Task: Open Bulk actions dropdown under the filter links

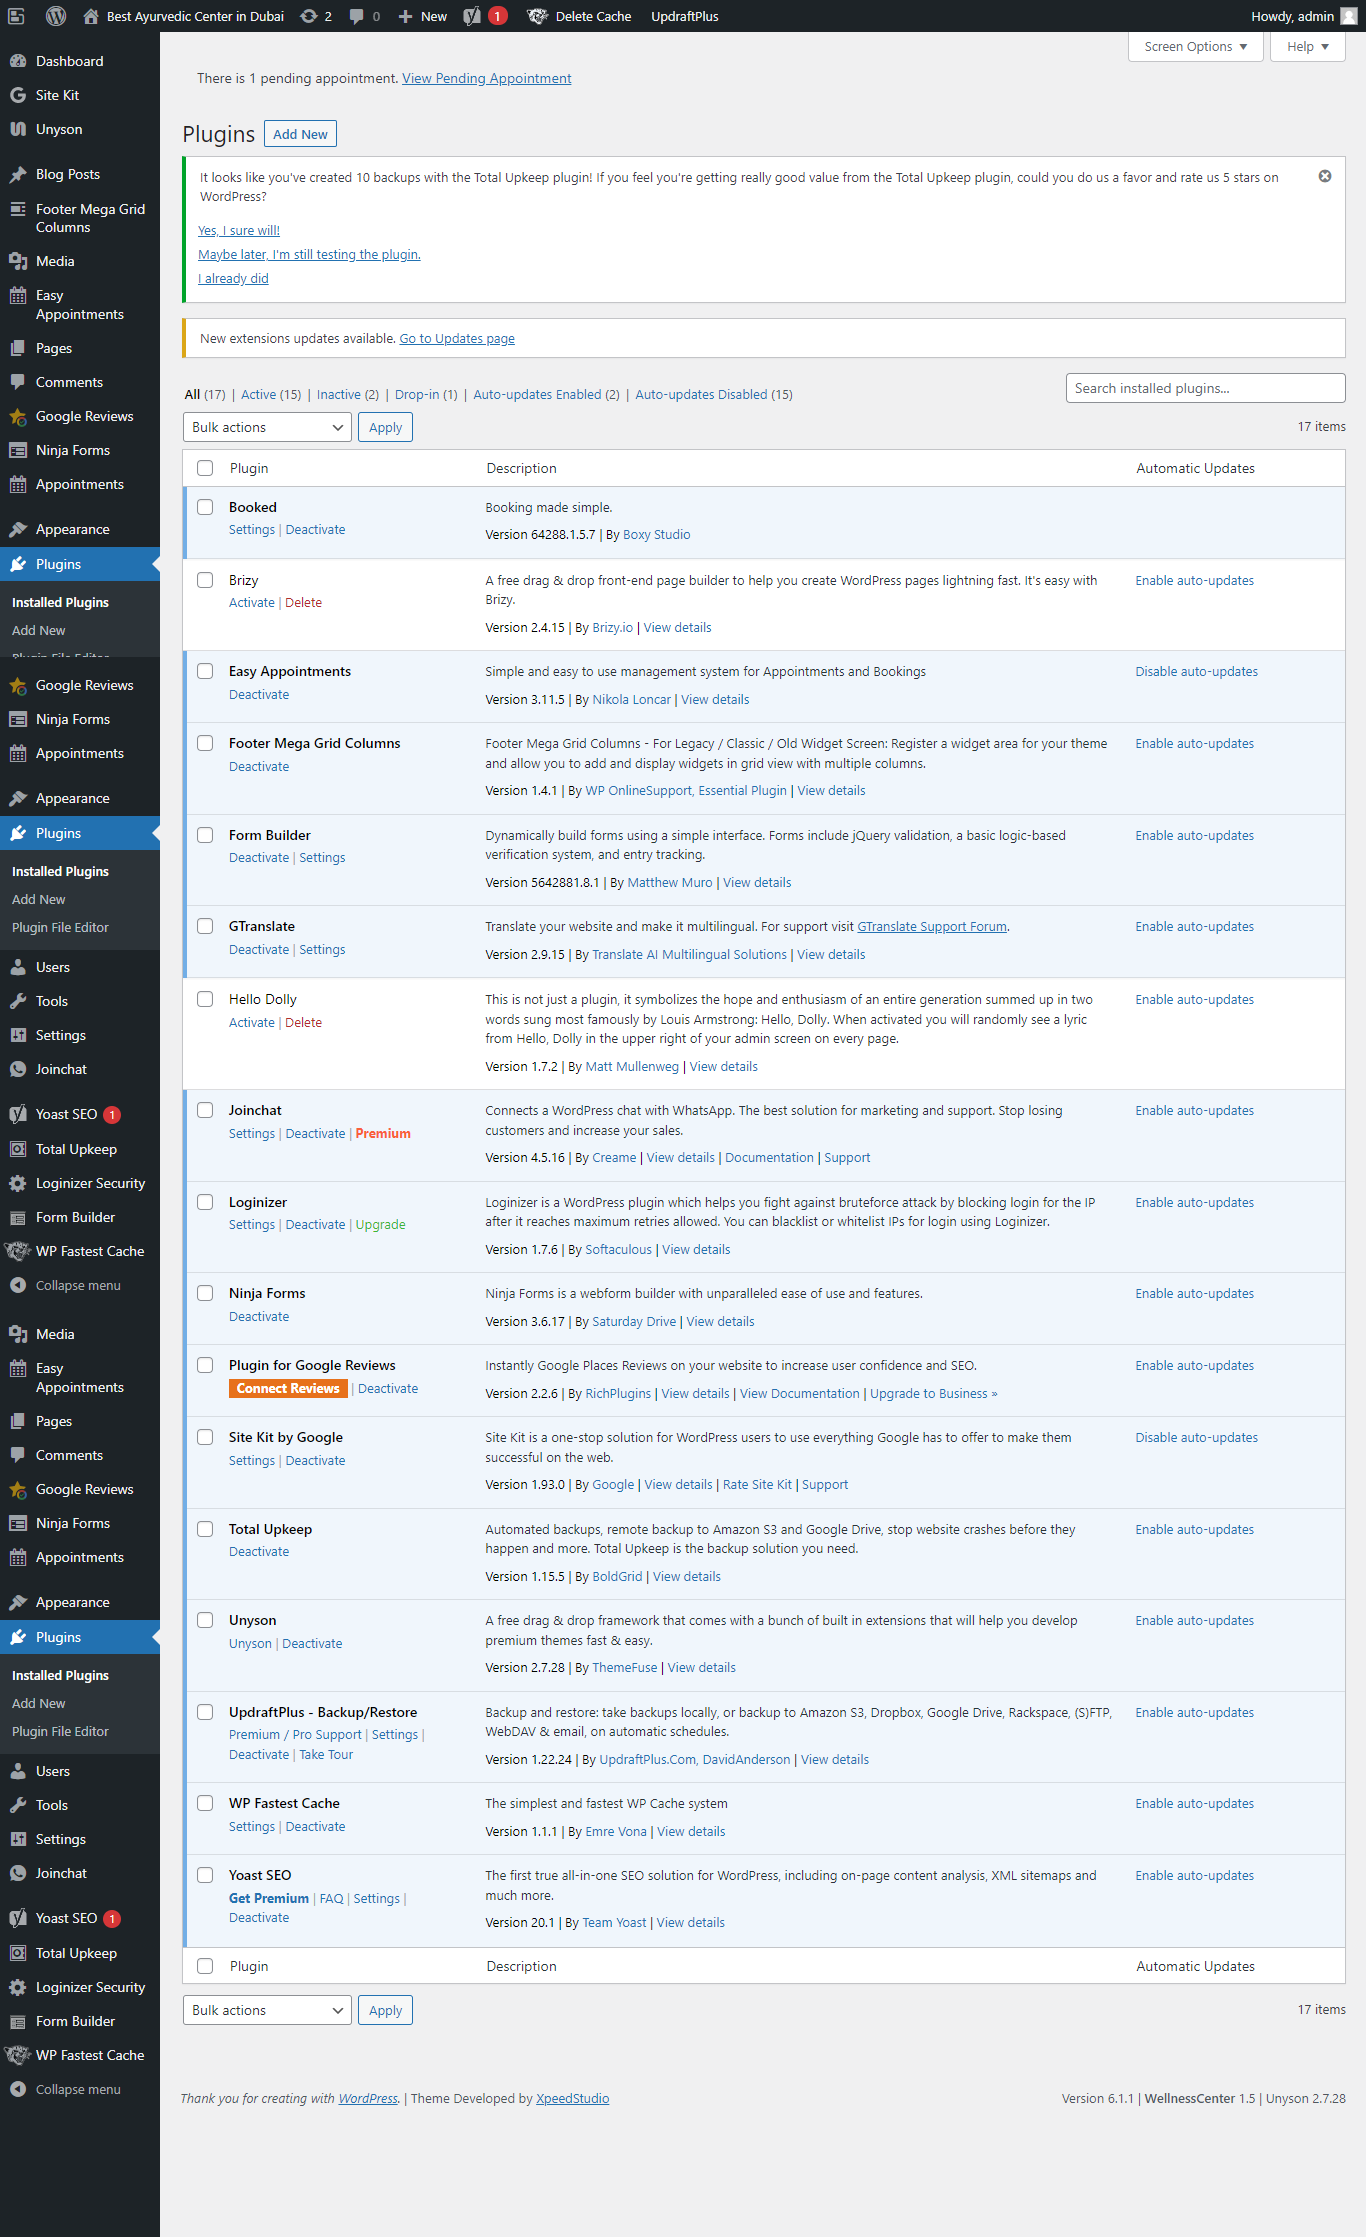Action: pos(267,427)
